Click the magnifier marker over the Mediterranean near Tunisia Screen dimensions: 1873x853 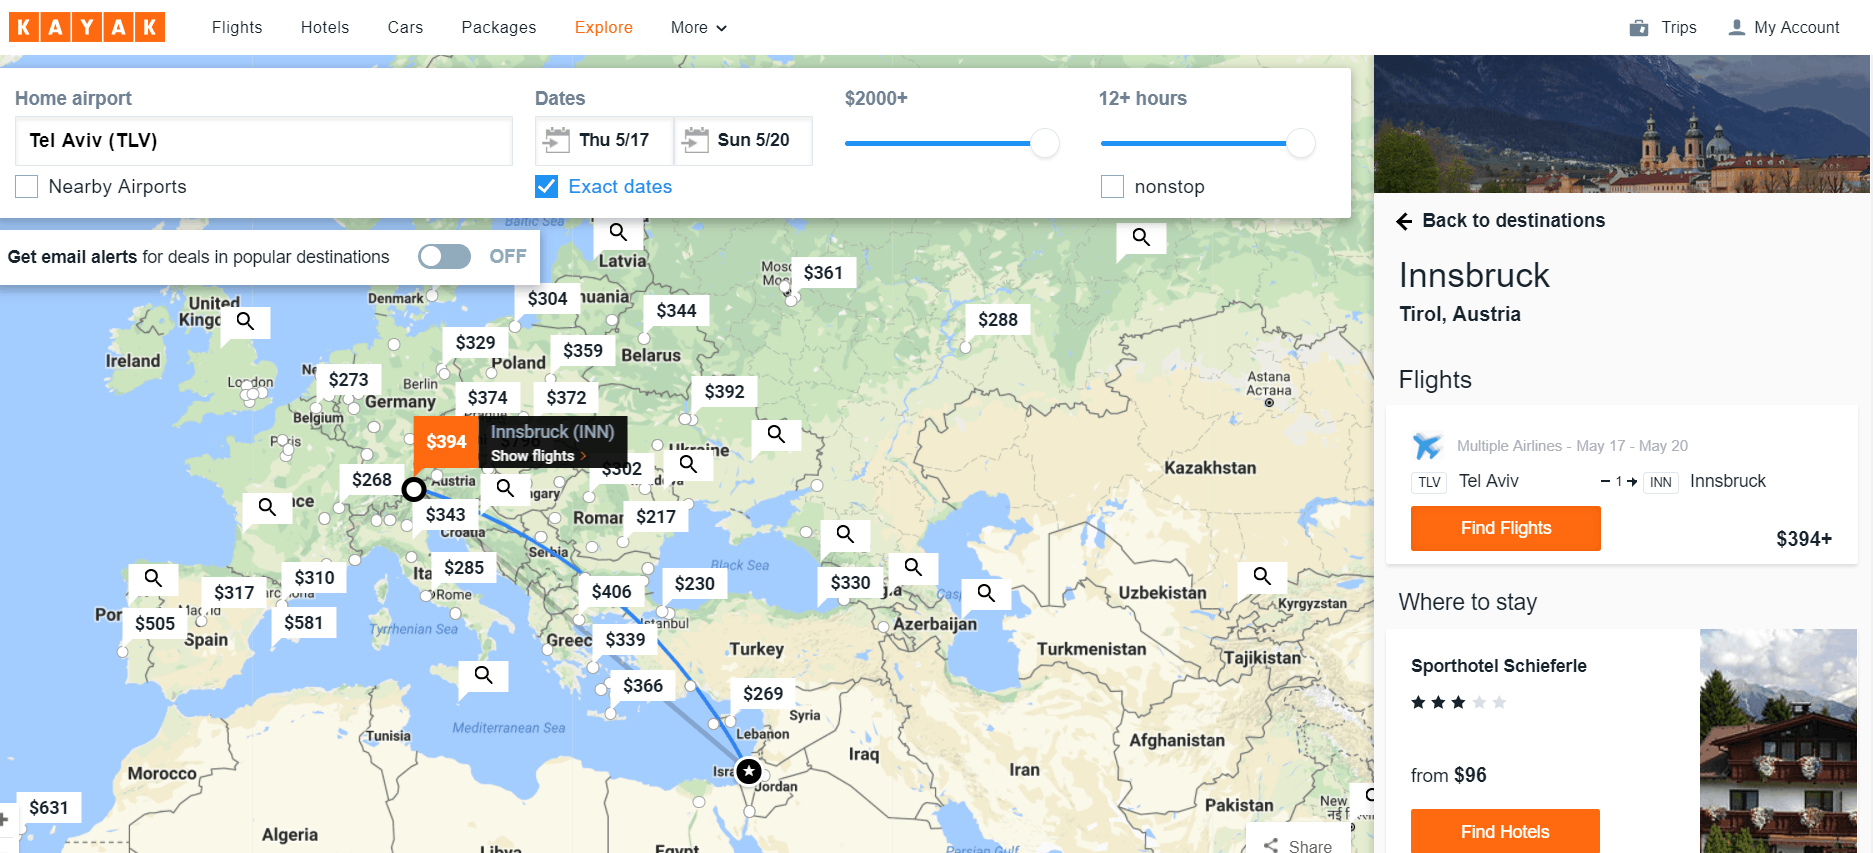(484, 675)
